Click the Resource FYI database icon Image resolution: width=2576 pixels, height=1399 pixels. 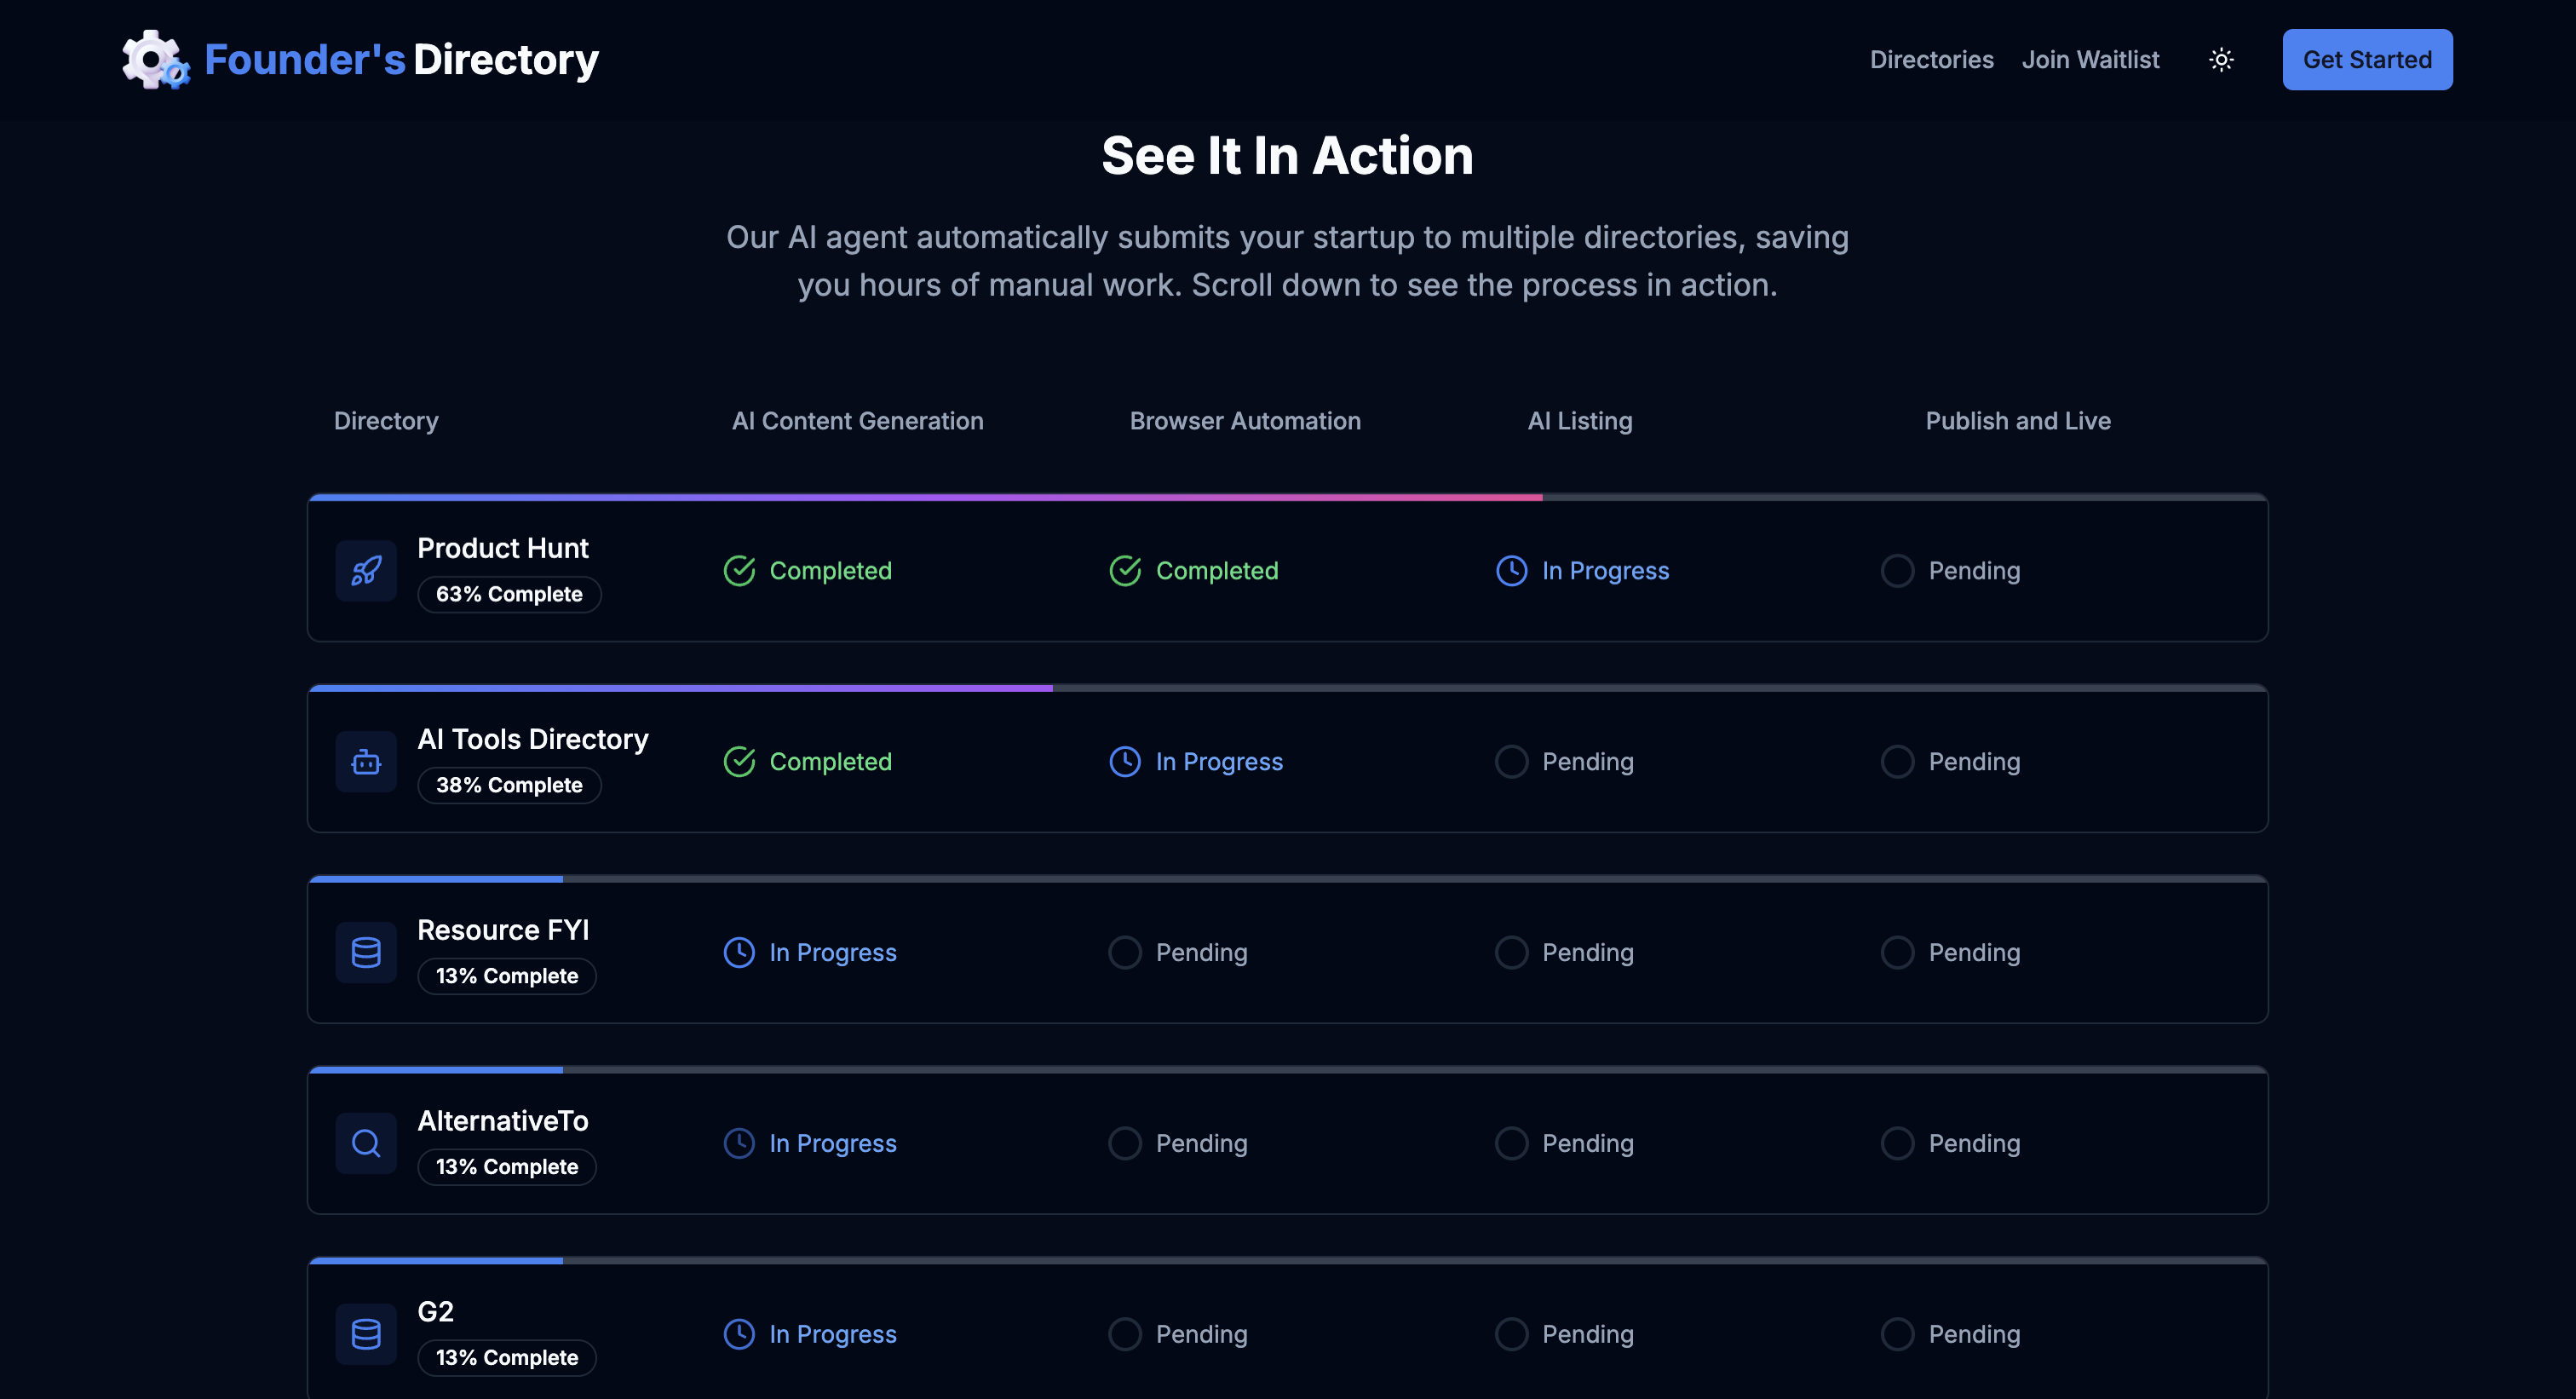coord(366,953)
